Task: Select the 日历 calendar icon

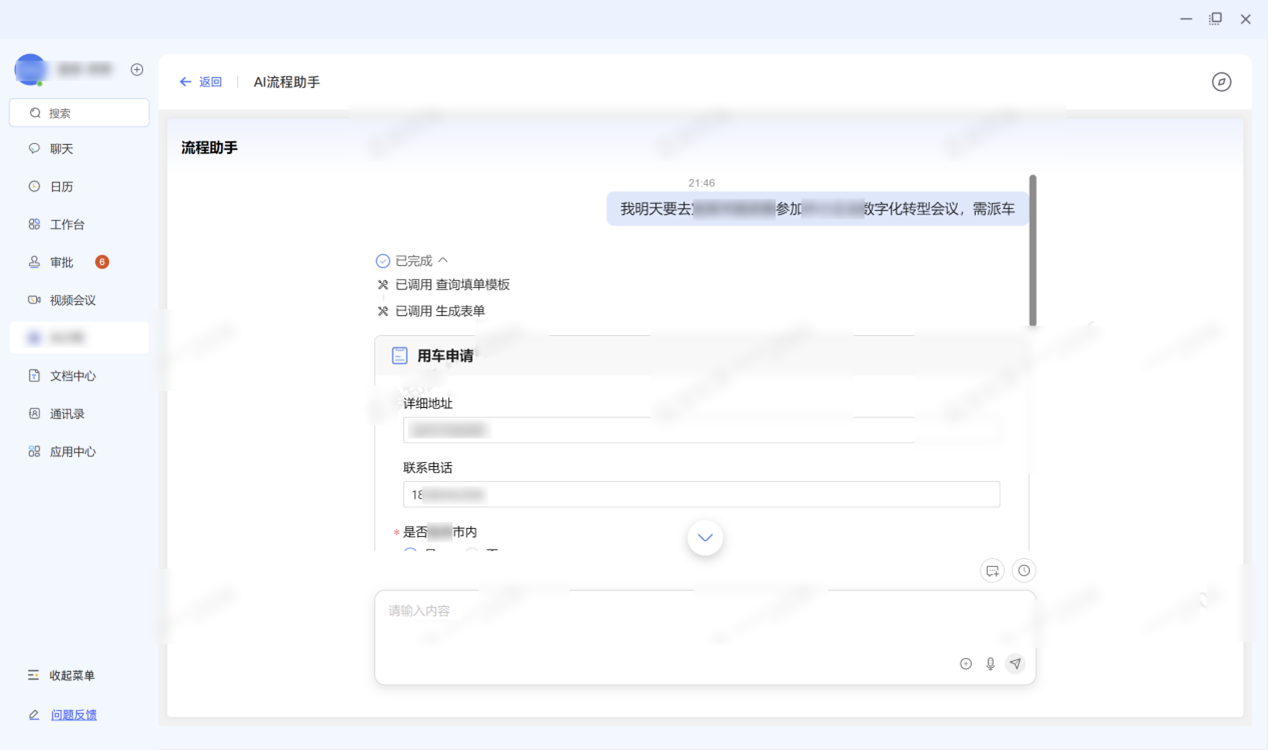Action: (35, 186)
